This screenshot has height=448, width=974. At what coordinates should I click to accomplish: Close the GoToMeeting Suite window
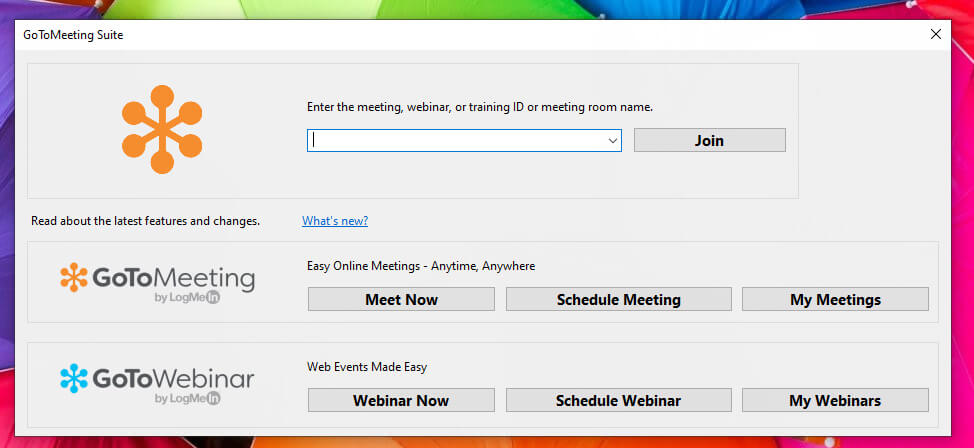click(936, 34)
